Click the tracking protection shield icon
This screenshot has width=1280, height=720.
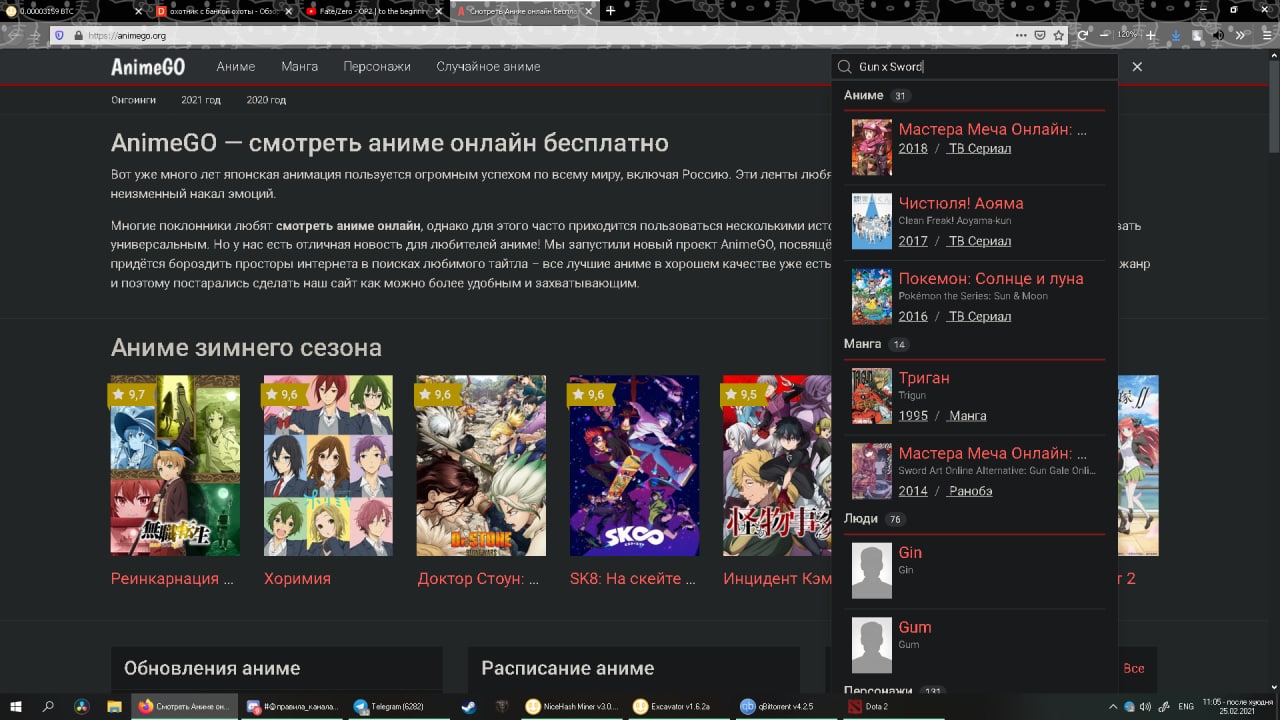(59, 35)
